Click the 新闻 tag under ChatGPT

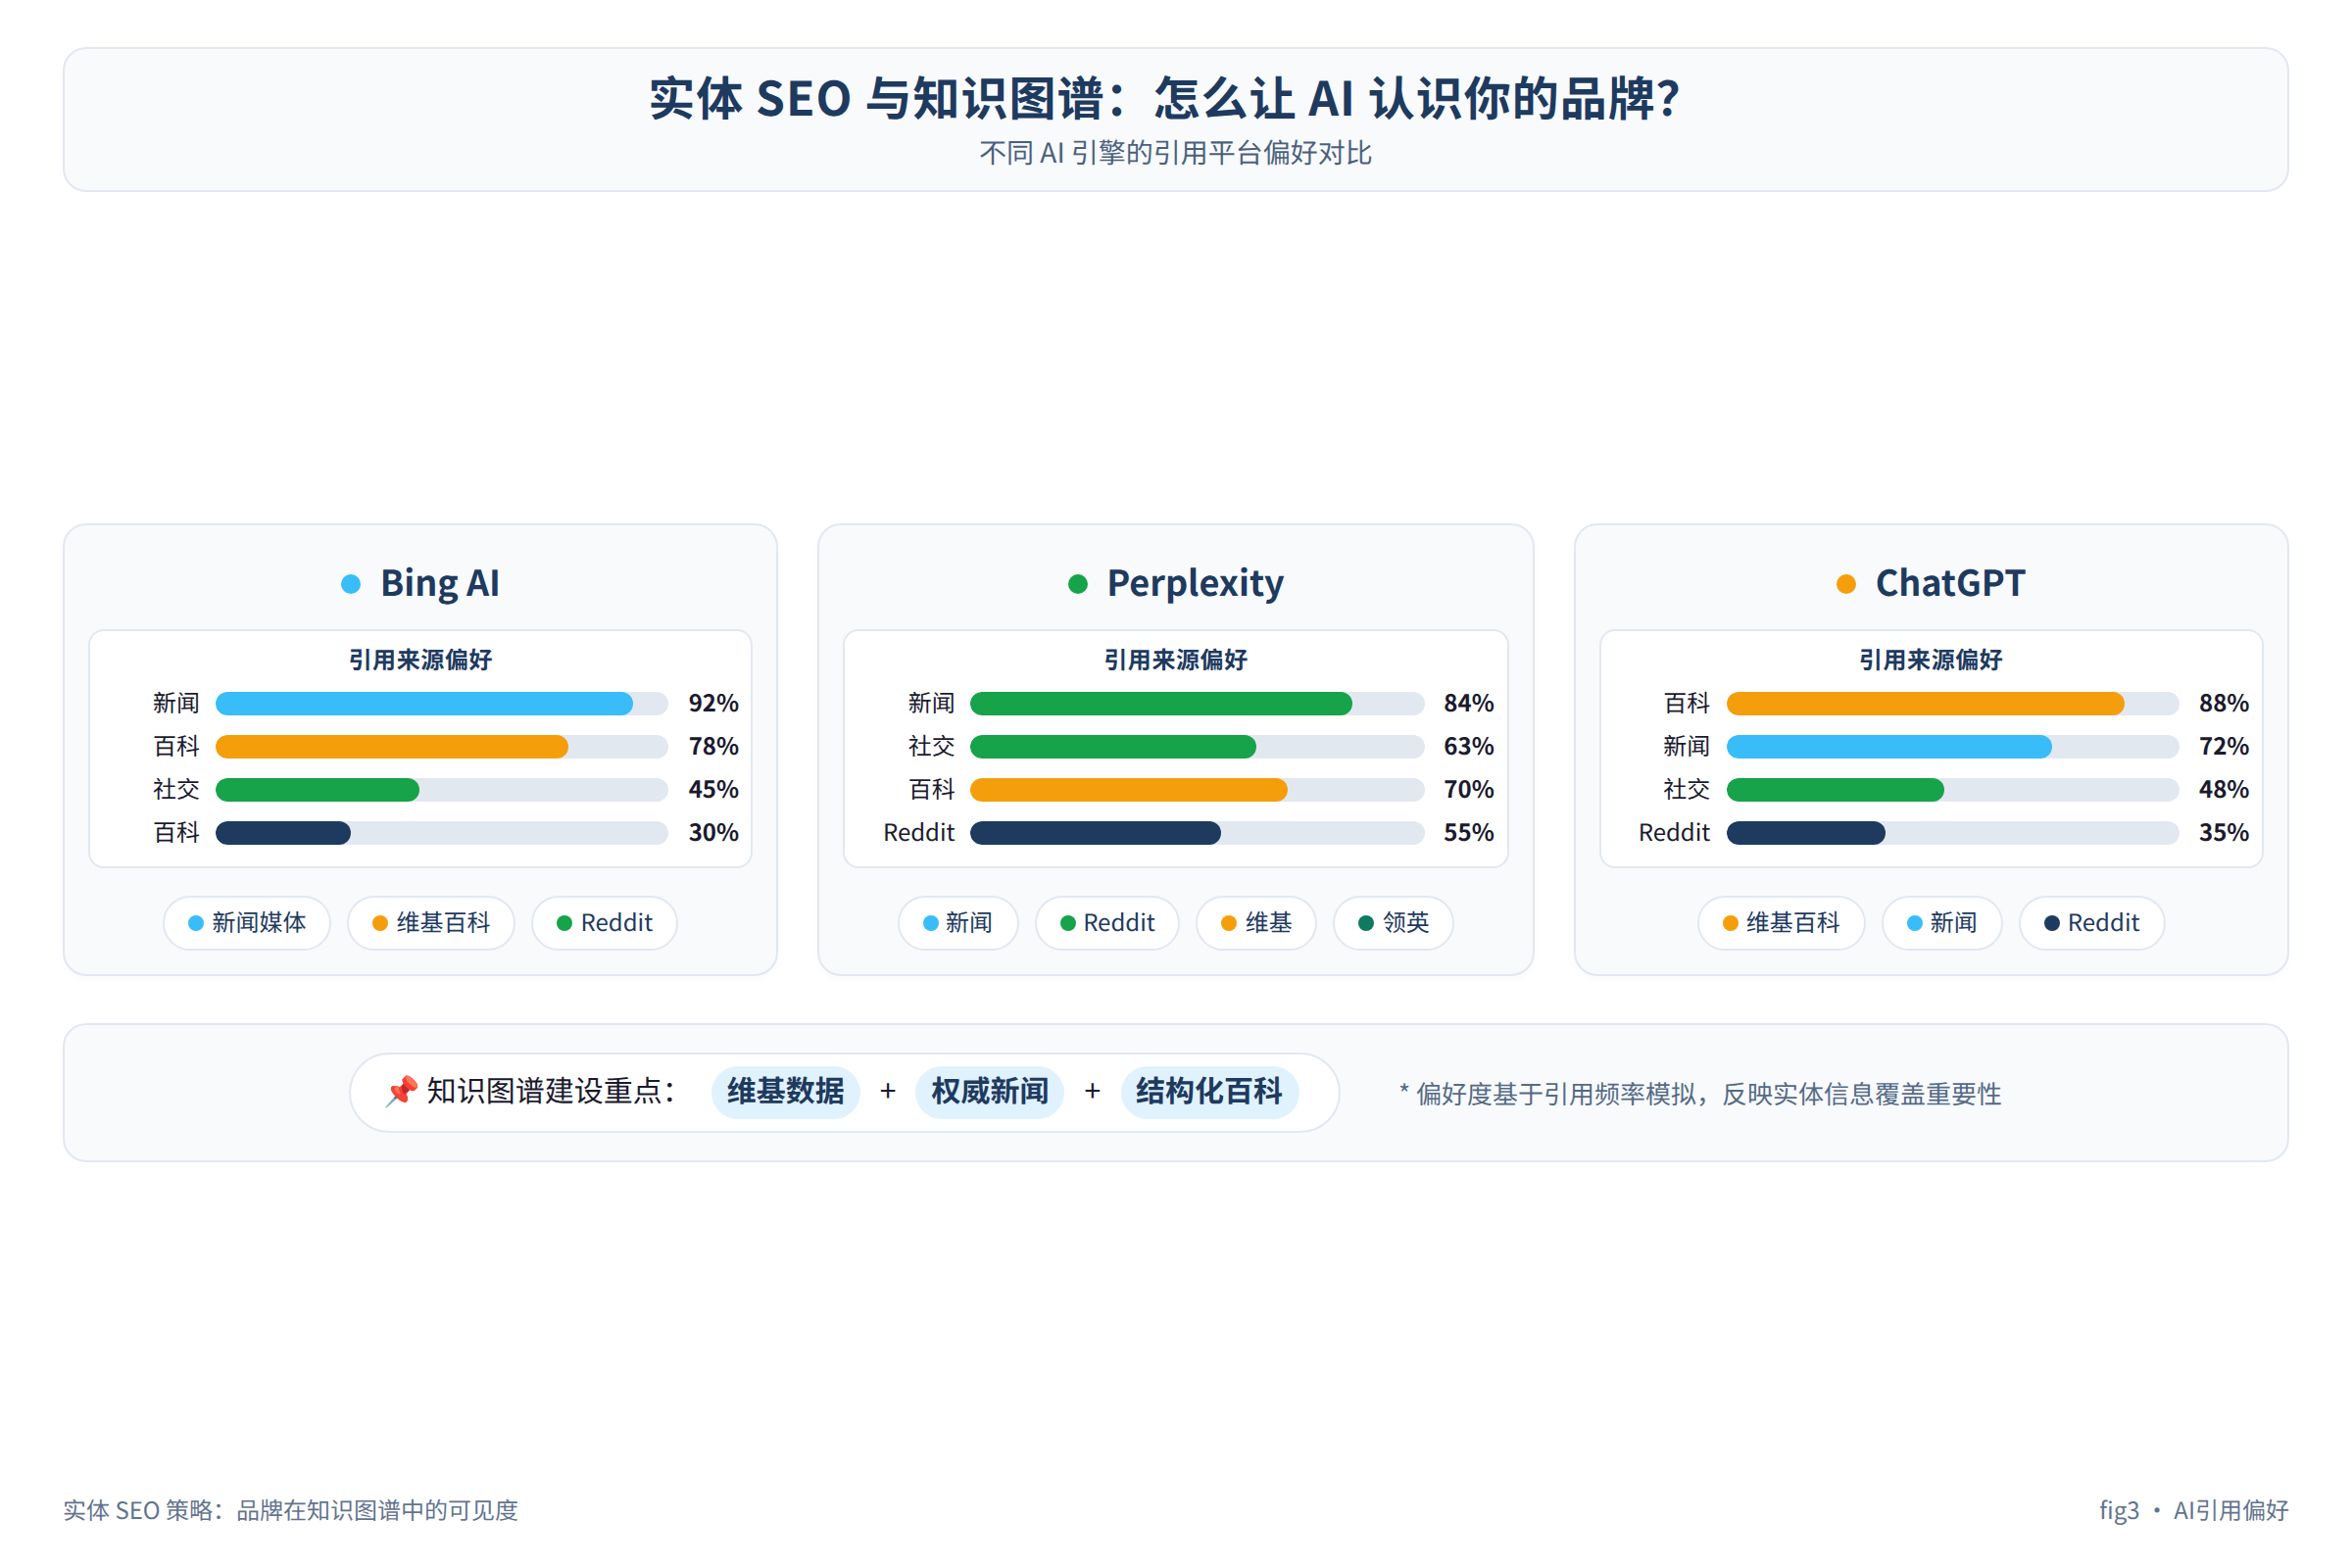[x=1942, y=923]
